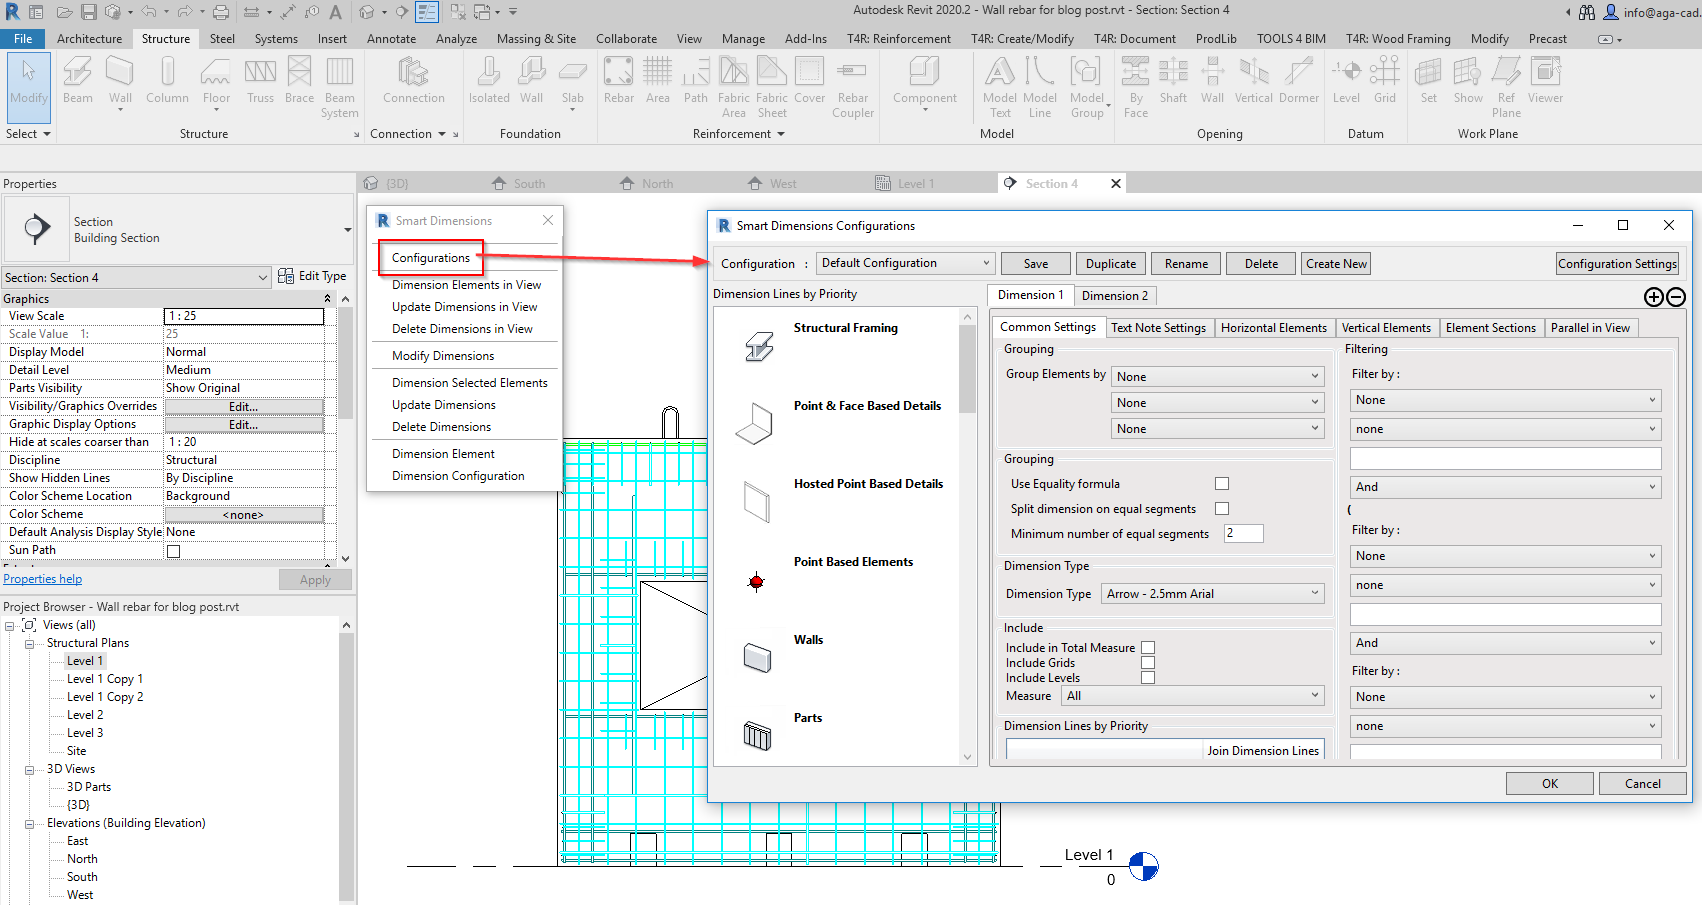Click the Save configuration button
1702x905 pixels.
tap(1036, 264)
